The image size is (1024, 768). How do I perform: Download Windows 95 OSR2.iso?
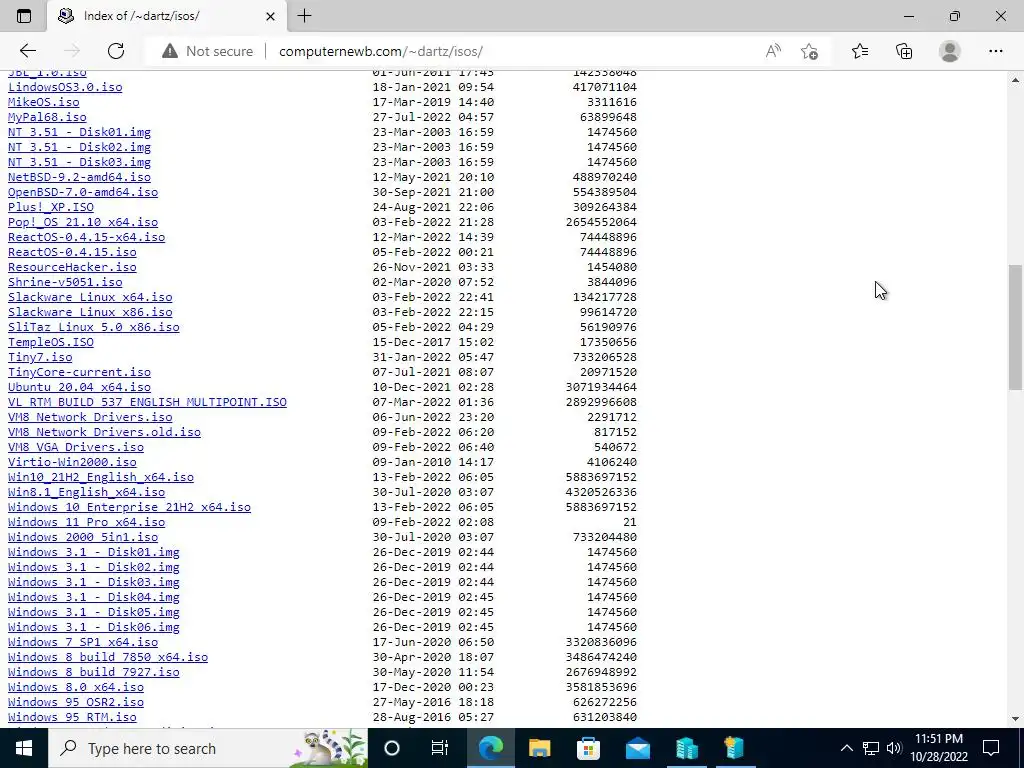[x=76, y=703]
